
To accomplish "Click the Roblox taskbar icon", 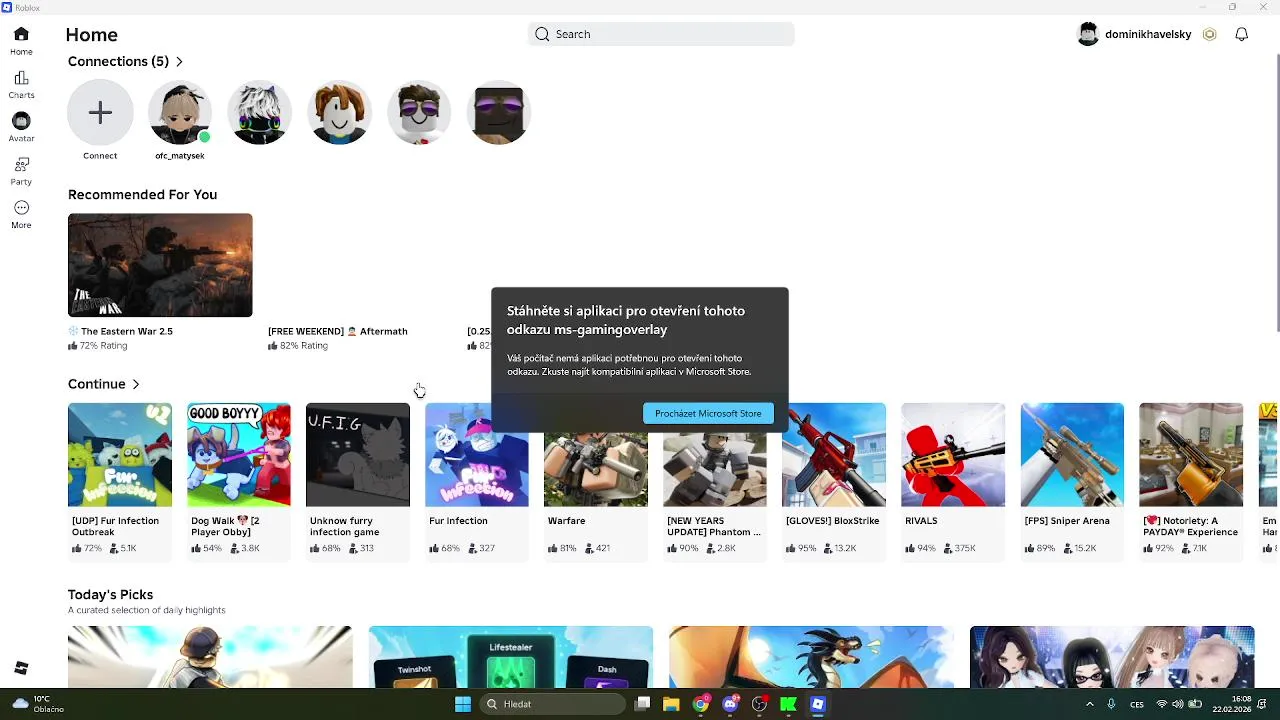I will [818, 704].
